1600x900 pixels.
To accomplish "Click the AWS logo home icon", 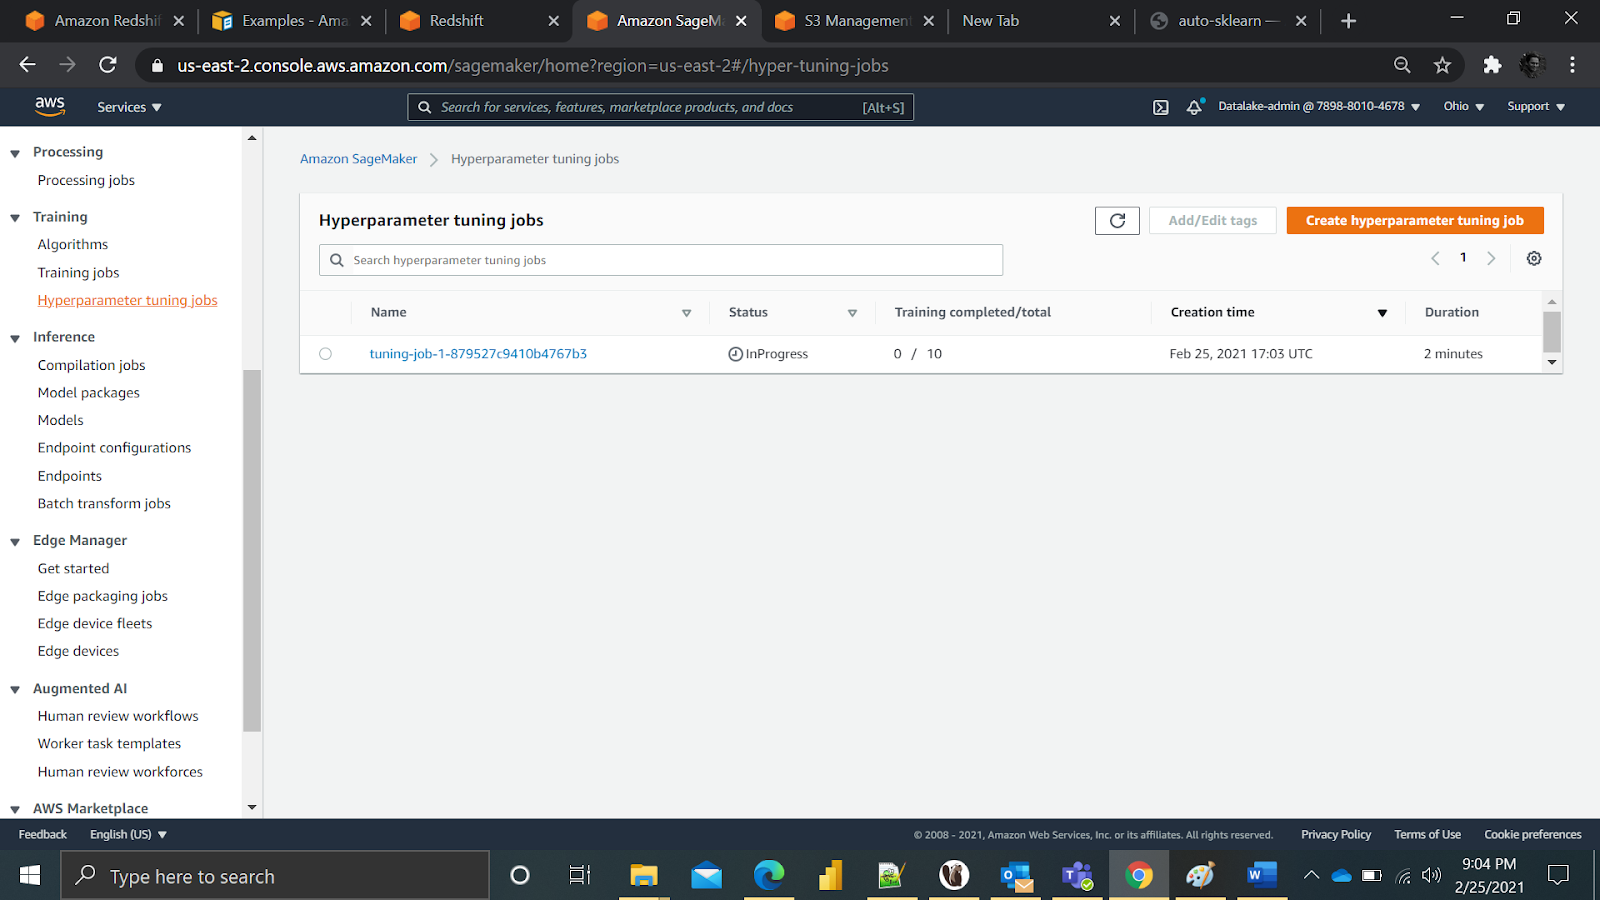I will point(50,106).
